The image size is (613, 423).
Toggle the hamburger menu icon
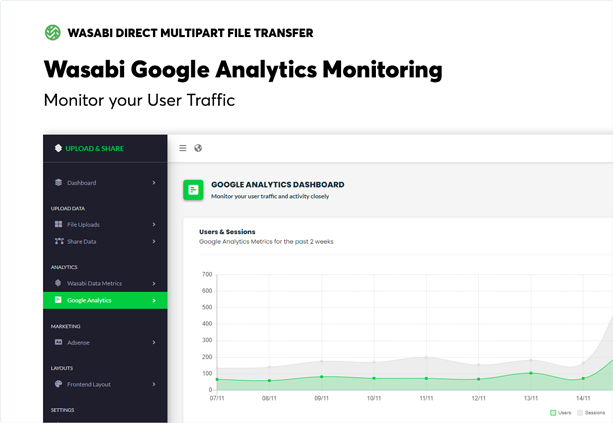[x=183, y=148]
